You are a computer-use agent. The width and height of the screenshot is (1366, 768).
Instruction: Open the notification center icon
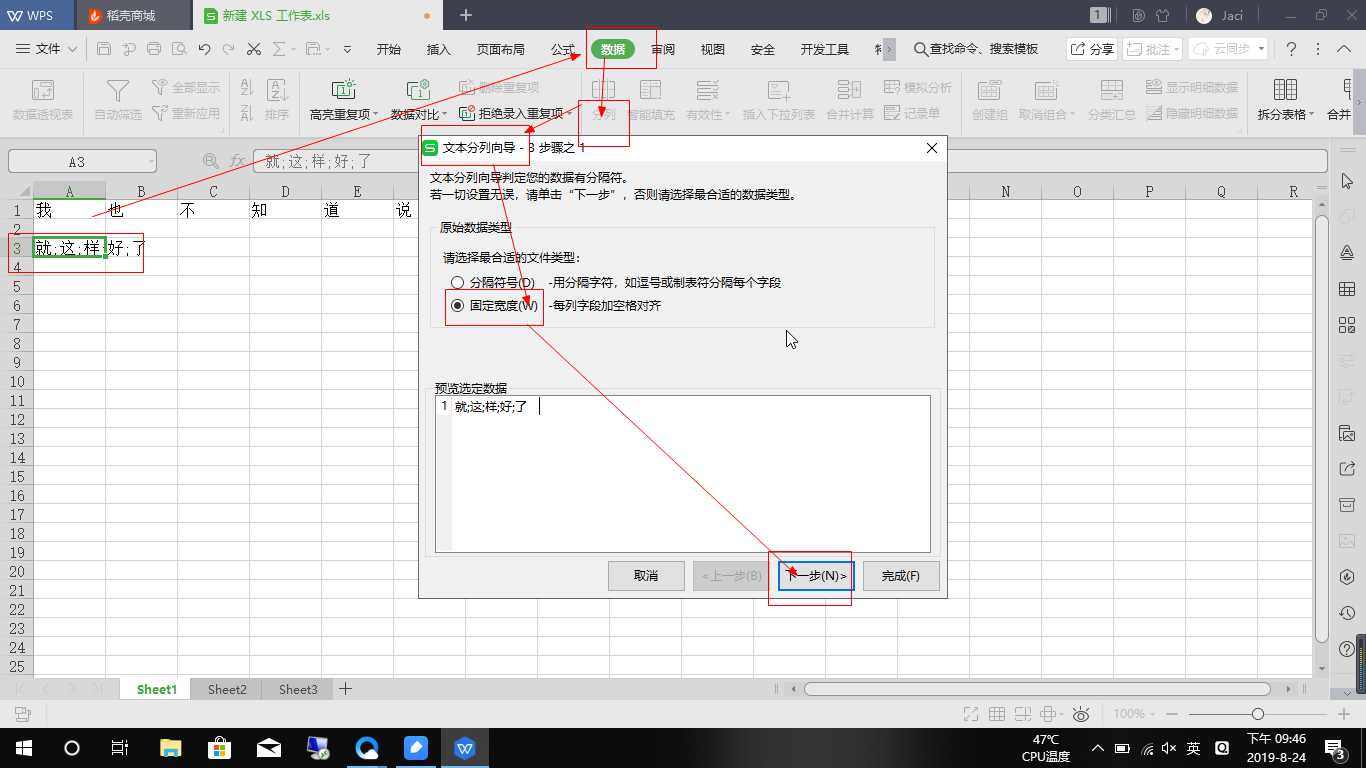(x=1335, y=748)
